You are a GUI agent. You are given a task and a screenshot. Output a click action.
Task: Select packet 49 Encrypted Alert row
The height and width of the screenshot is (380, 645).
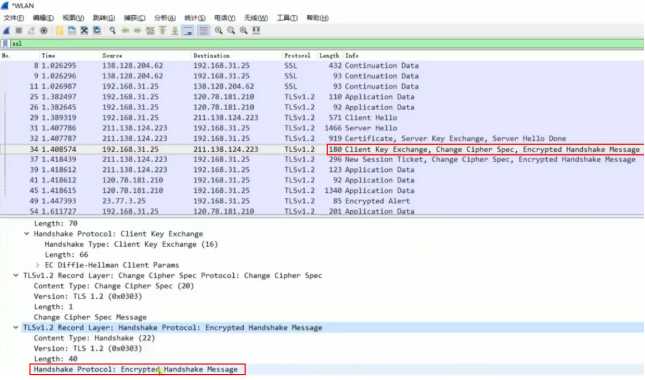(x=322, y=201)
